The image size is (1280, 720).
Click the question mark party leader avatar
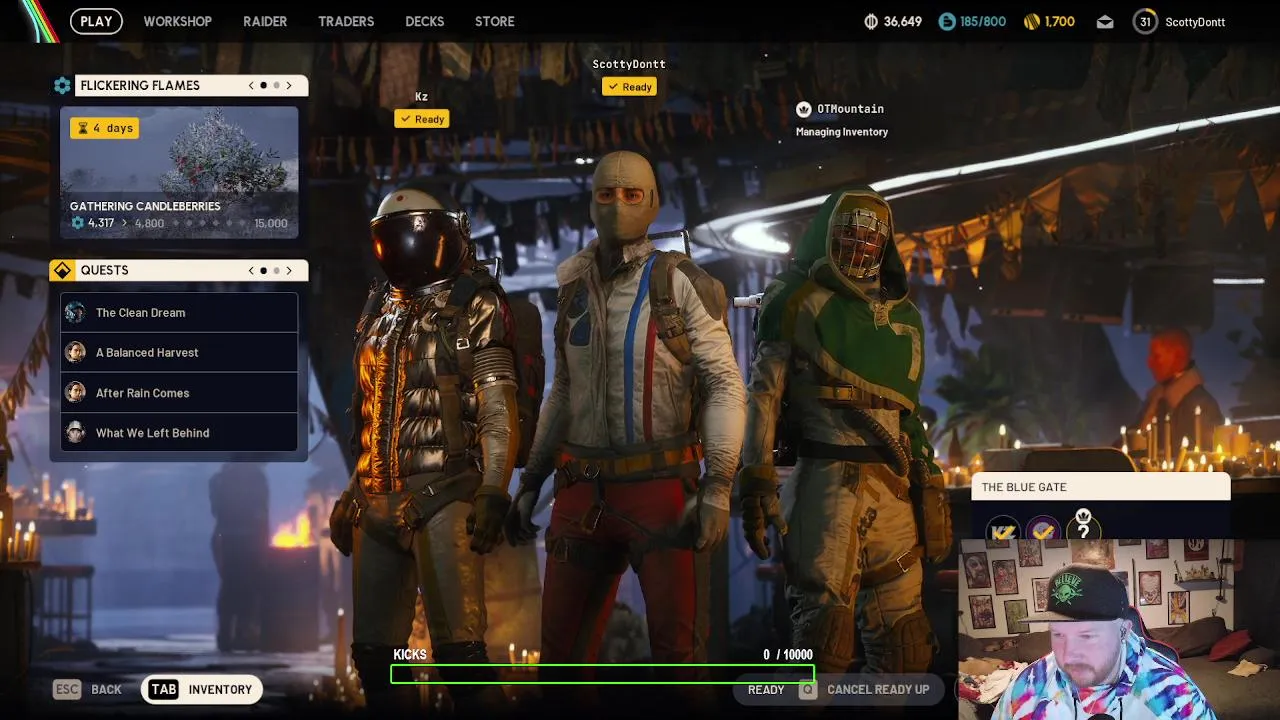(1083, 530)
